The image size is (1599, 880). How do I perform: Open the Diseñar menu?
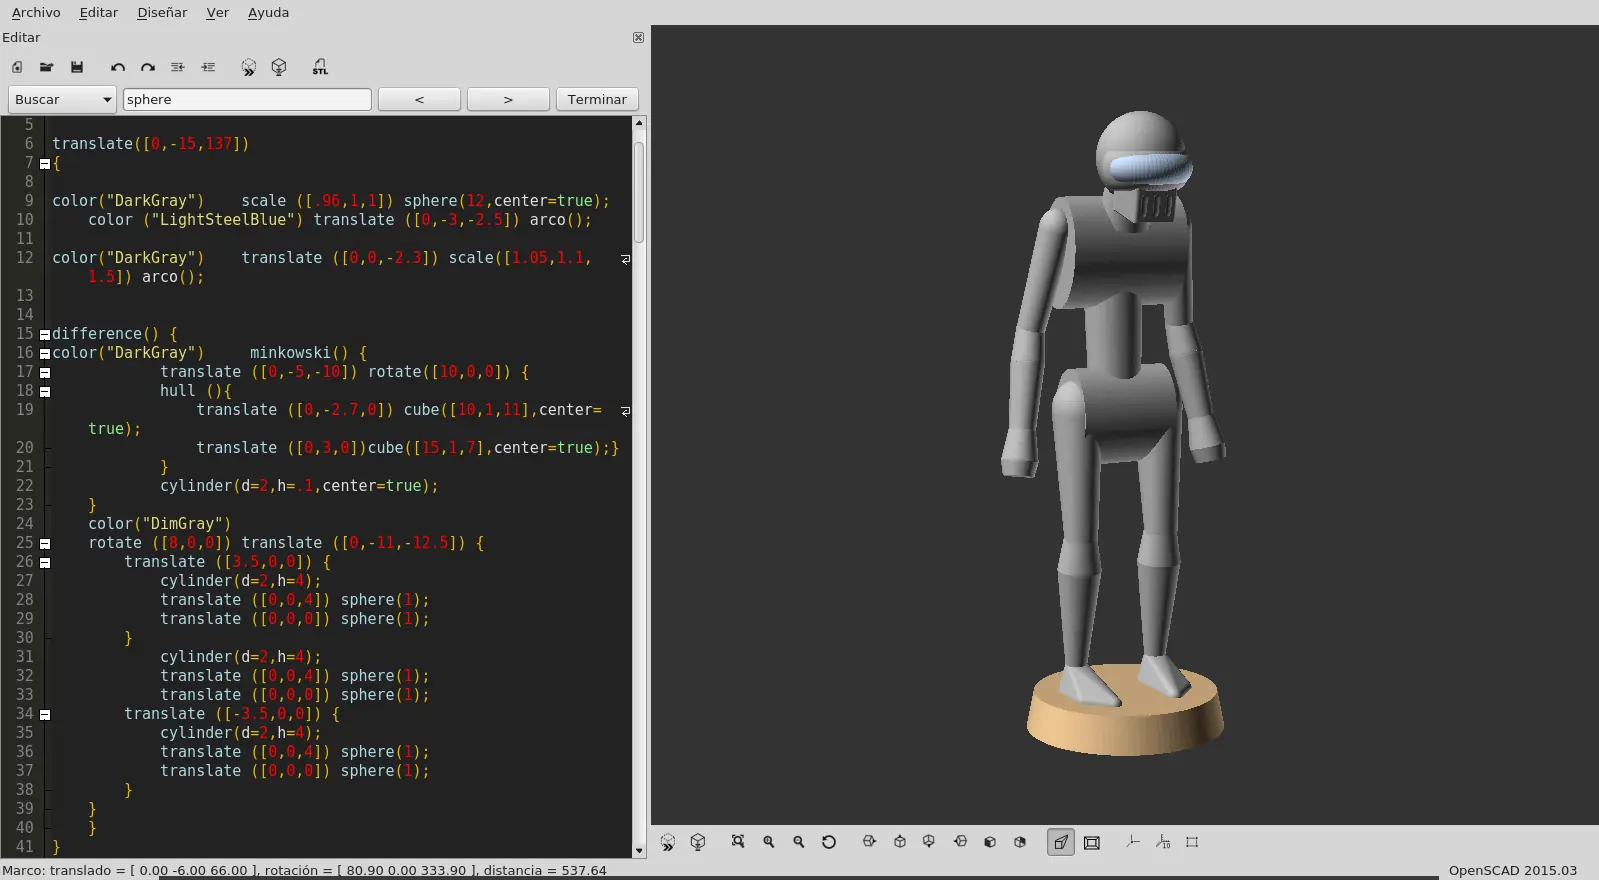tap(162, 12)
